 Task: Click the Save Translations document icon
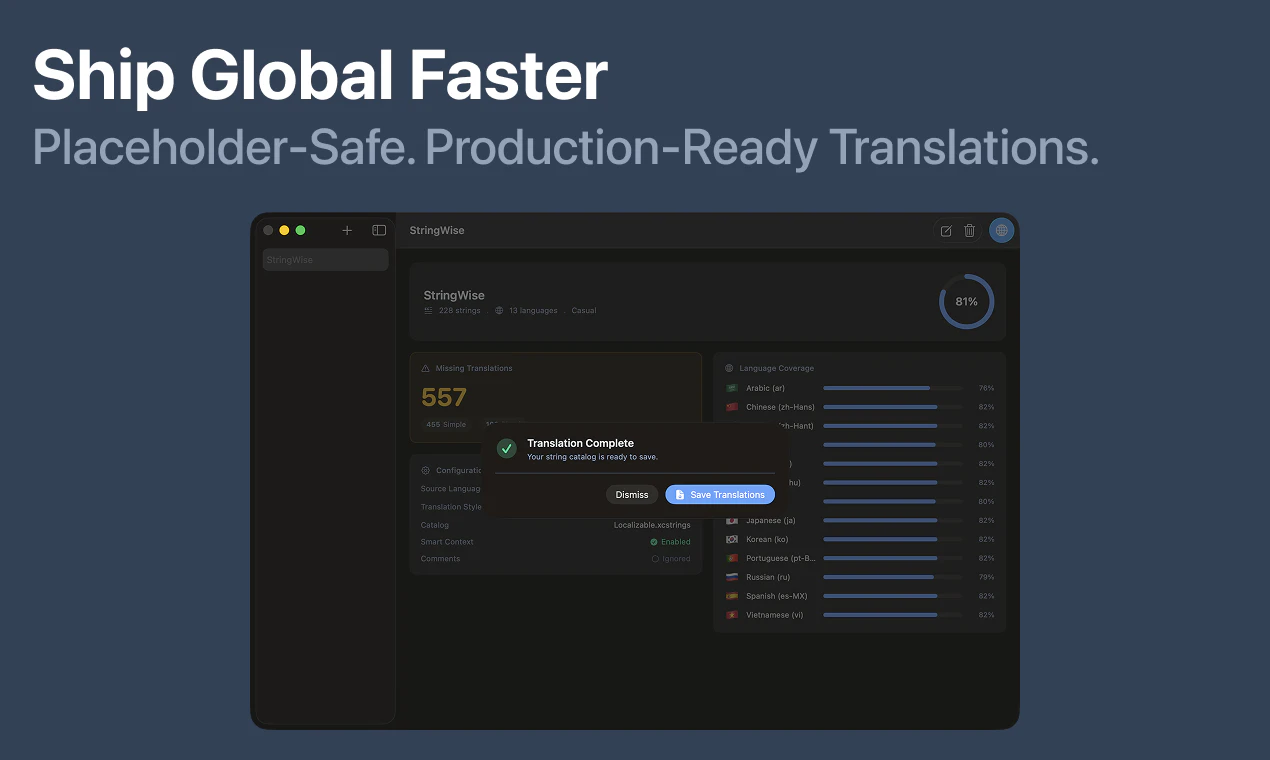click(680, 495)
